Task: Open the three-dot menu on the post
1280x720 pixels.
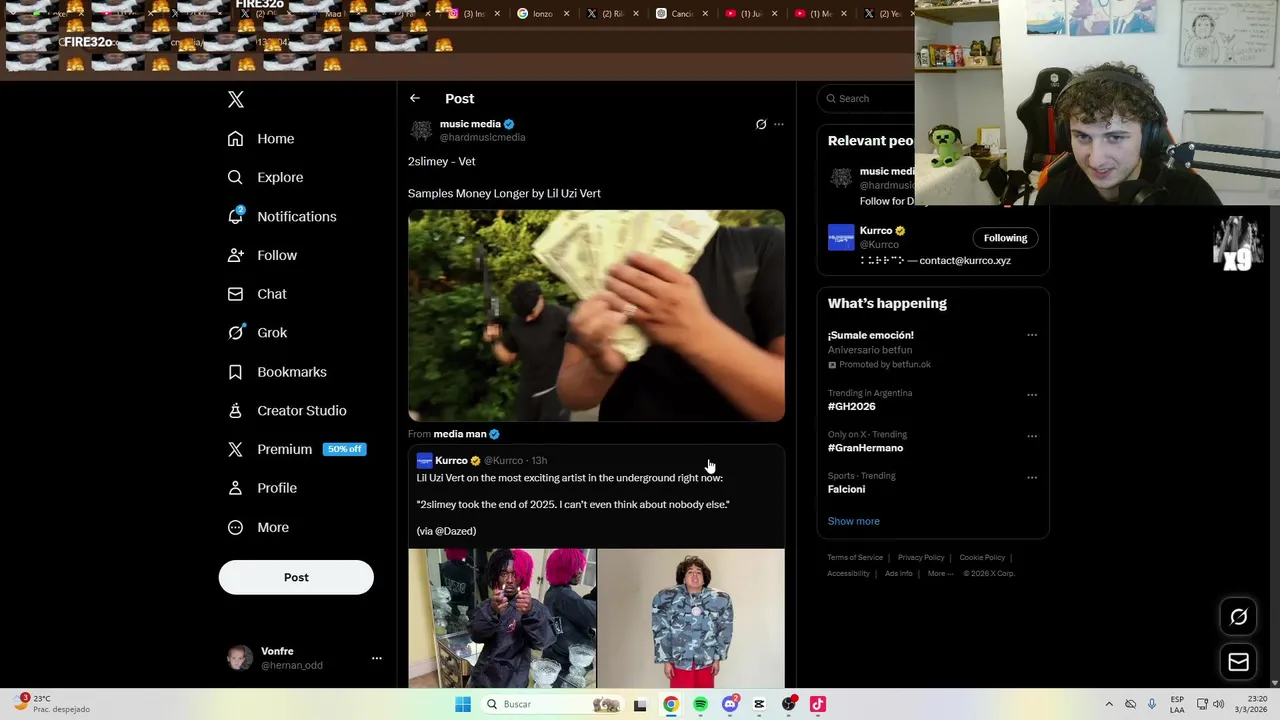Action: [779, 125]
